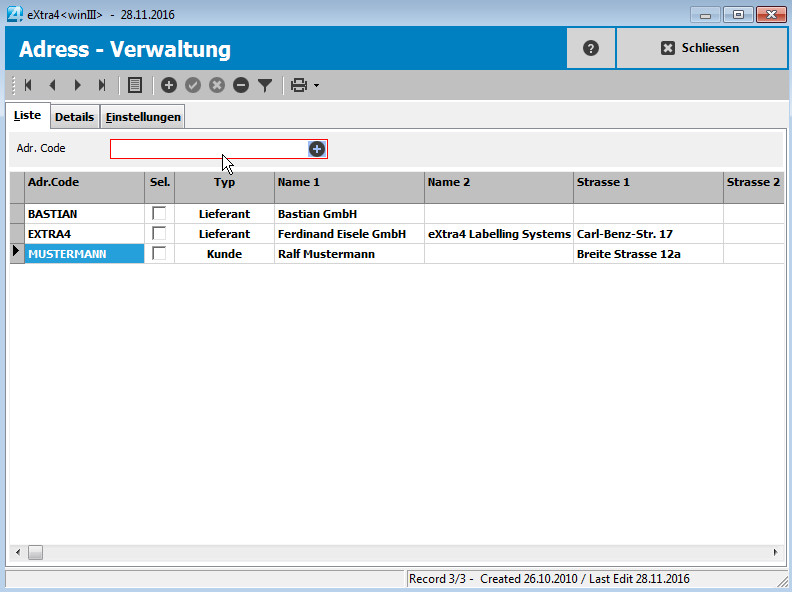Go to the next record

(77, 86)
